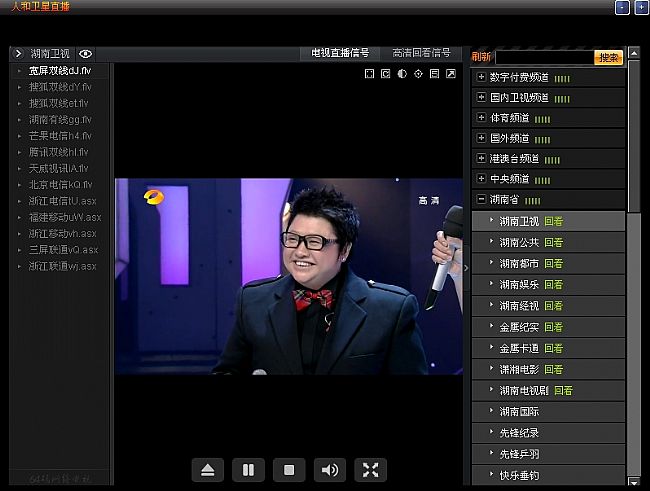Image resolution: width=650 pixels, height=491 pixels.
Task: Select the 浙江联通wj.asx source
Action: [62, 266]
